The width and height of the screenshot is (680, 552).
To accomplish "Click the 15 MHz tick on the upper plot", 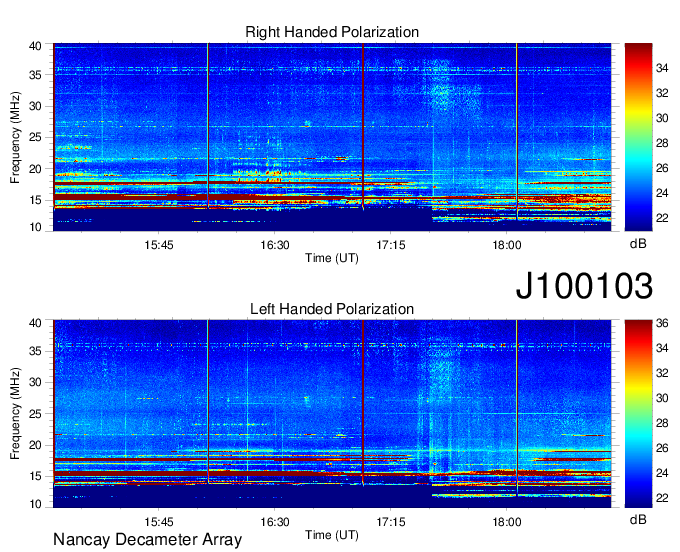I will point(35,200).
